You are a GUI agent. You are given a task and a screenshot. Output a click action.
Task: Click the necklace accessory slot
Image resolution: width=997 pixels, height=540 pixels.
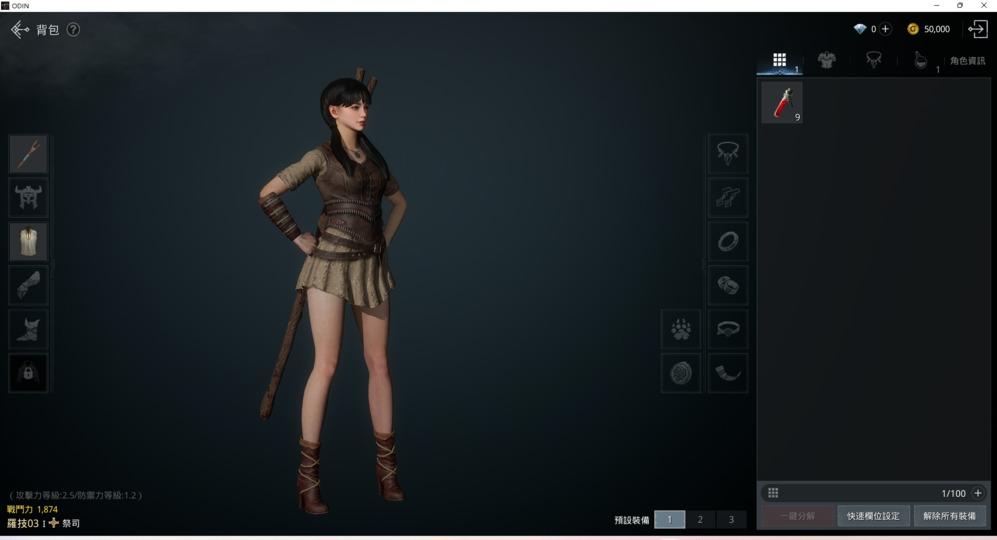click(x=728, y=154)
